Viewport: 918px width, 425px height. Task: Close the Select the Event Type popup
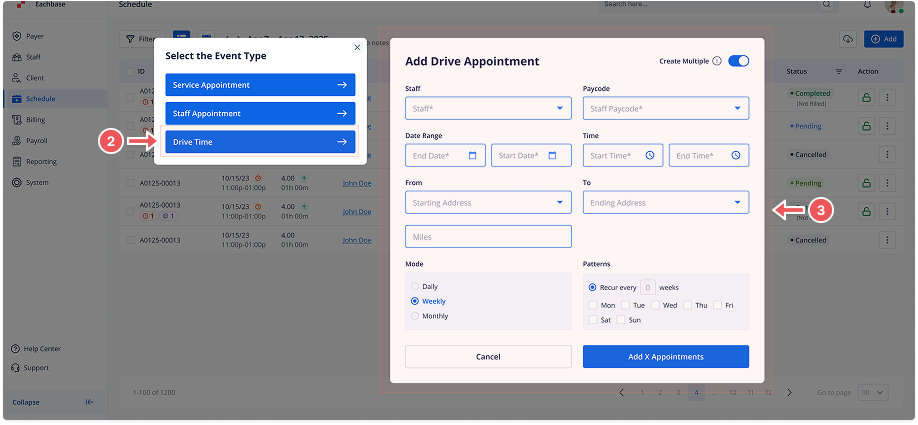coord(357,47)
